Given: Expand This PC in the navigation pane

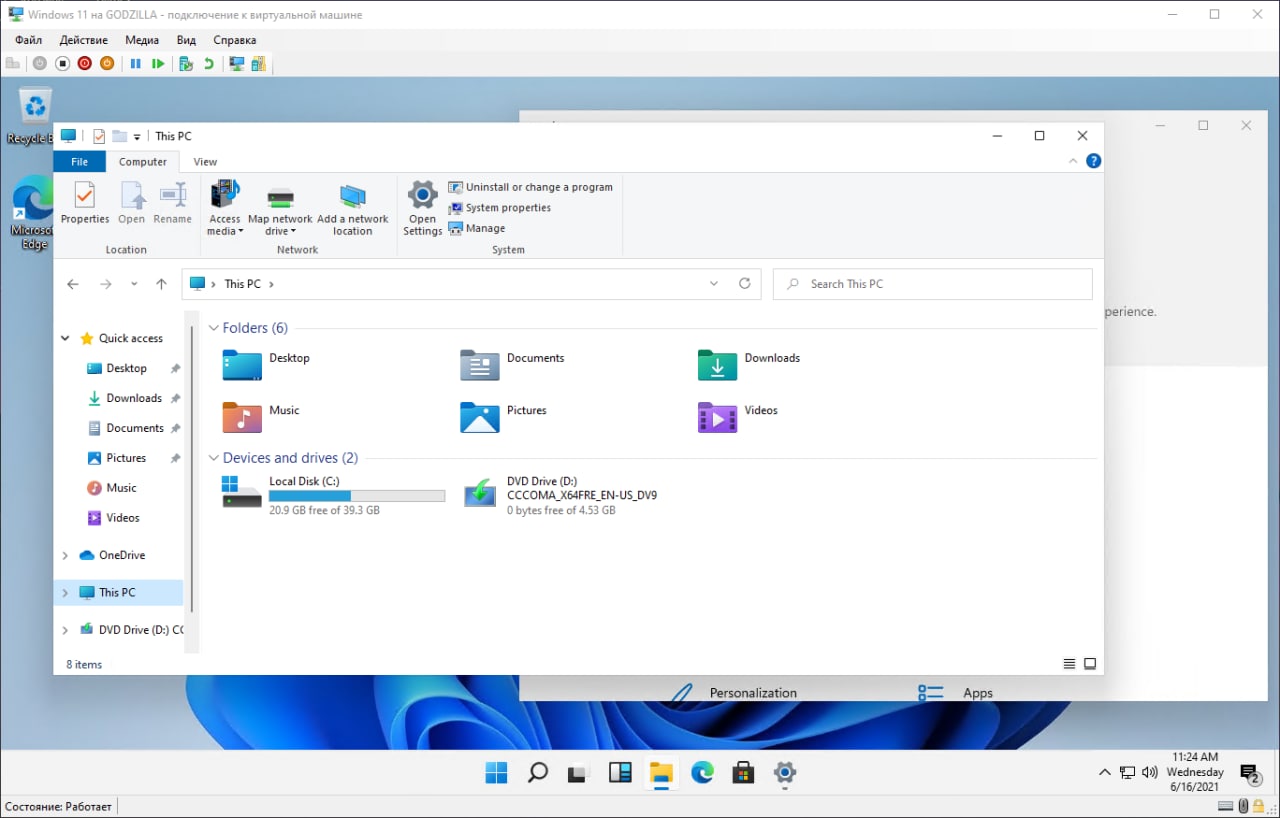Looking at the screenshot, I should click(x=66, y=593).
